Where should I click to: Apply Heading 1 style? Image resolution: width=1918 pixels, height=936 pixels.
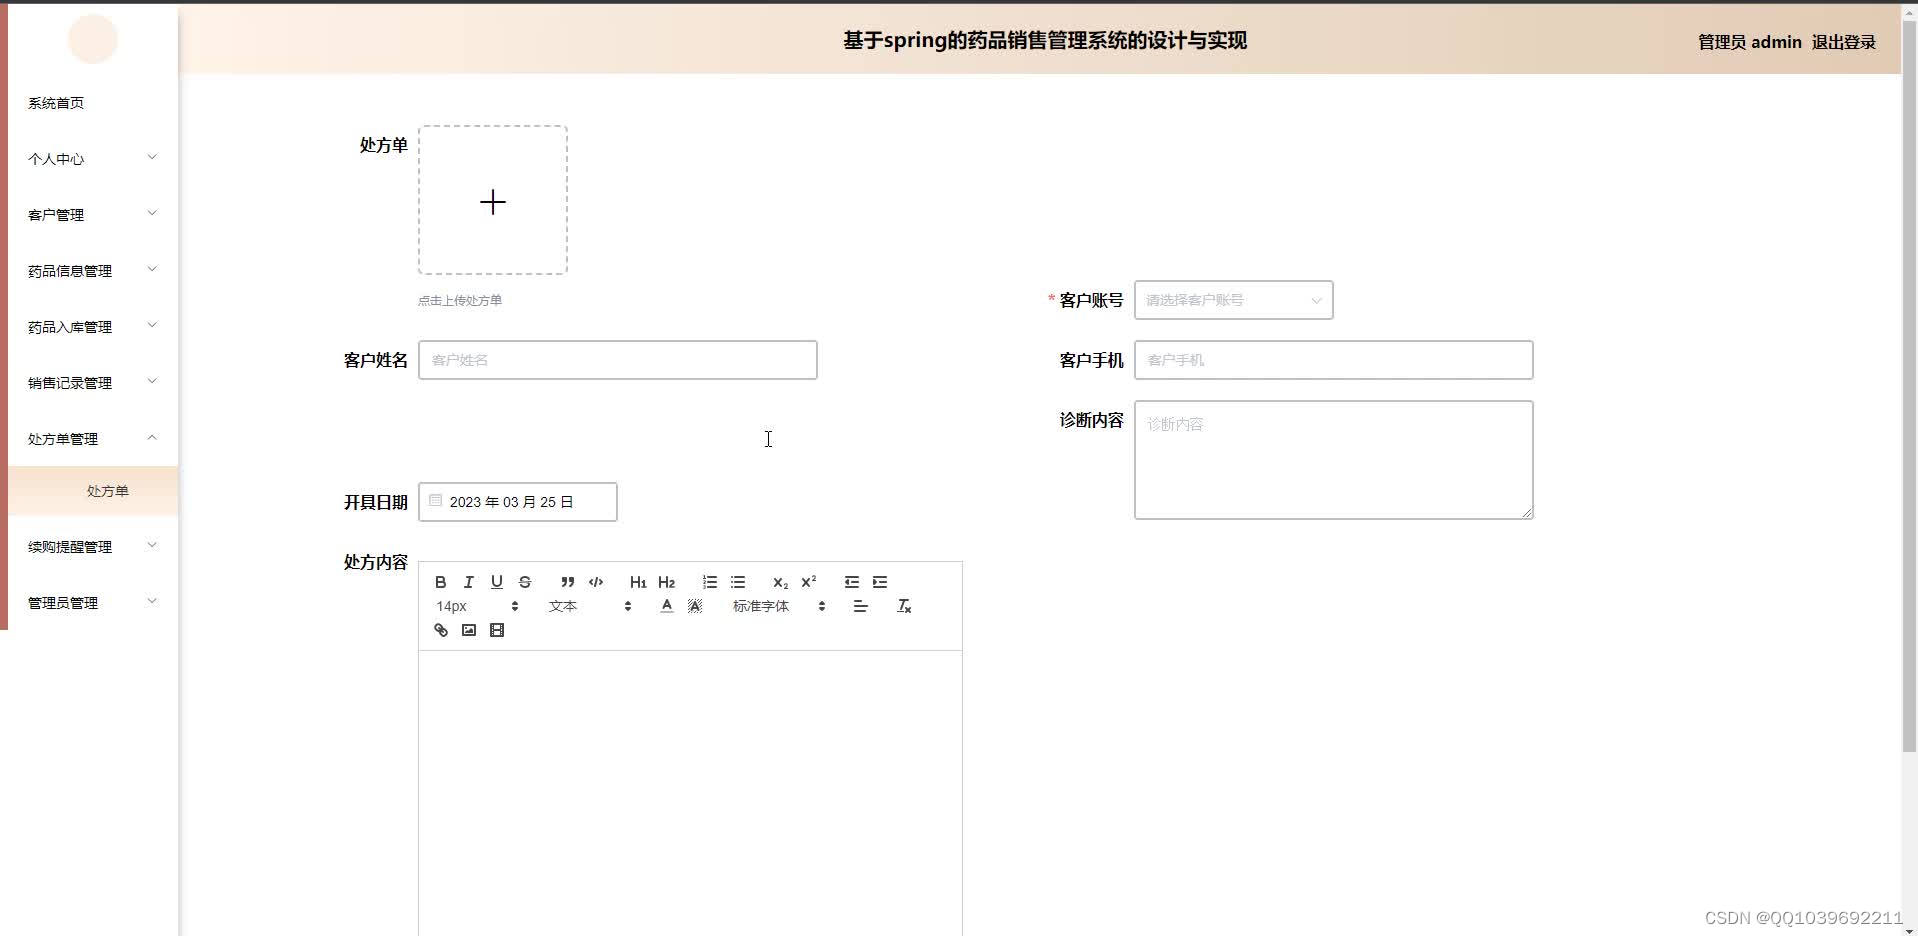point(638,582)
